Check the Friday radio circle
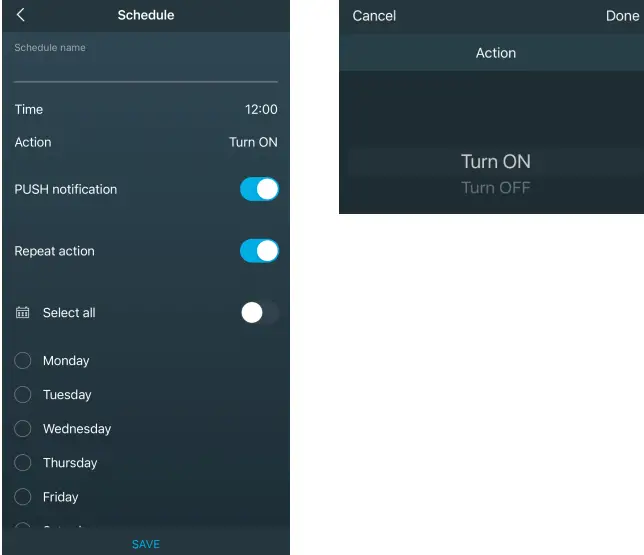 click(x=23, y=497)
